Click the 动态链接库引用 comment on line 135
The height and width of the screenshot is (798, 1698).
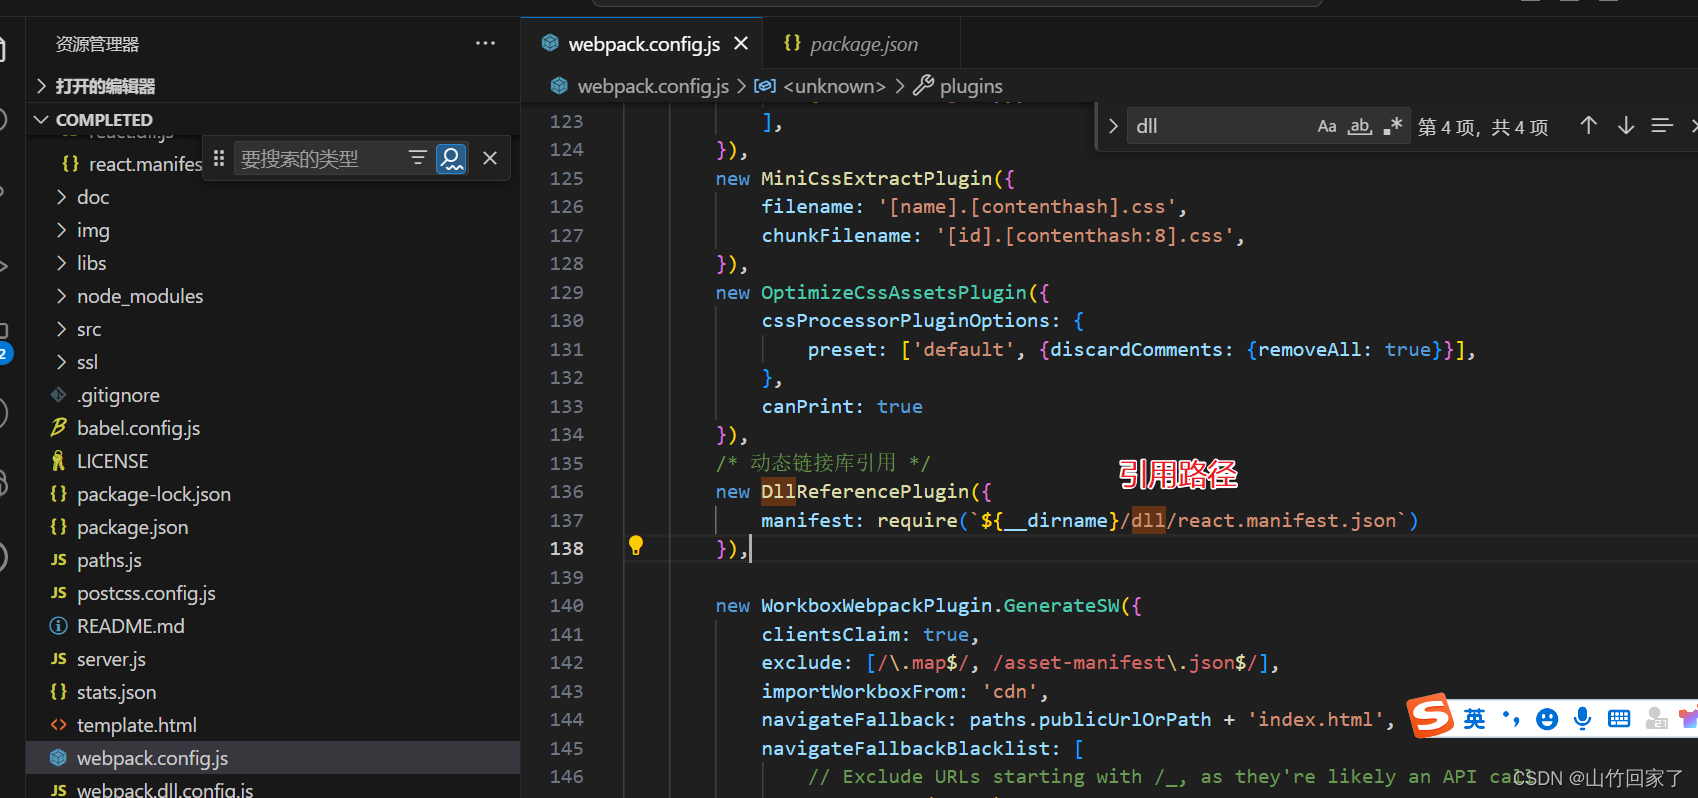(823, 463)
